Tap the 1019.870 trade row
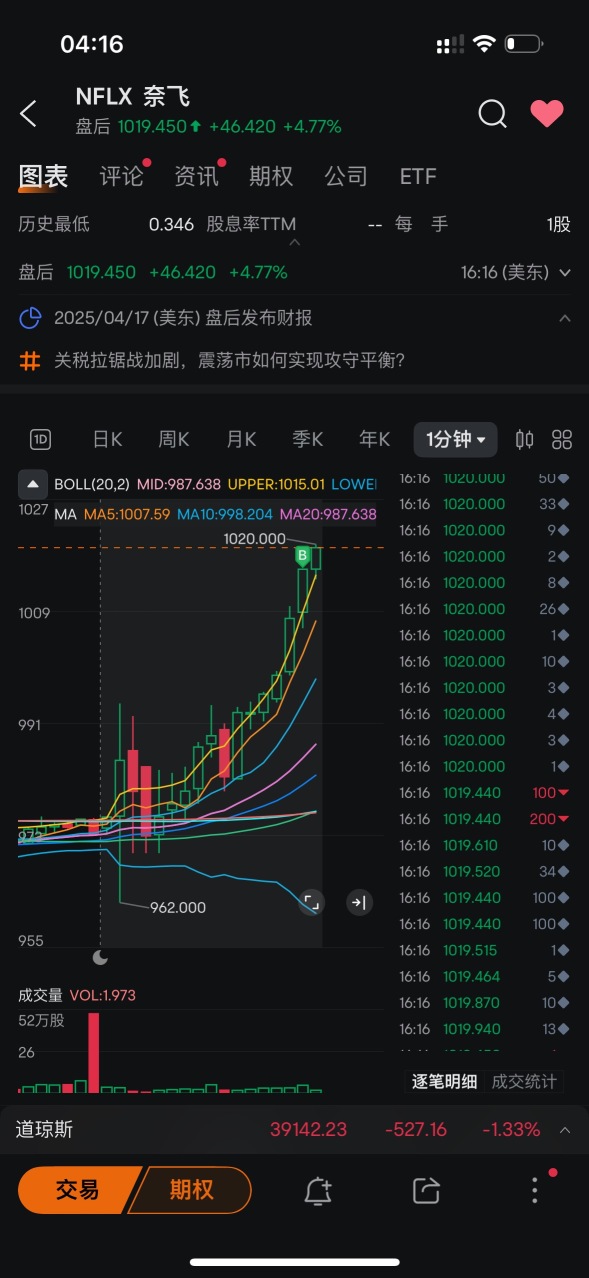Image resolution: width=589 pixels, height=1278 pixels. pyautogui.click(x=485, y=1002)
